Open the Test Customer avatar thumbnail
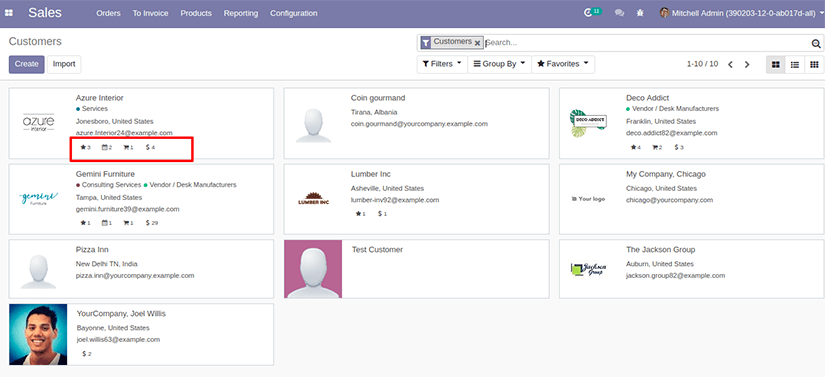This screenshot has height=377, width=826. click(x=313, y=269)
